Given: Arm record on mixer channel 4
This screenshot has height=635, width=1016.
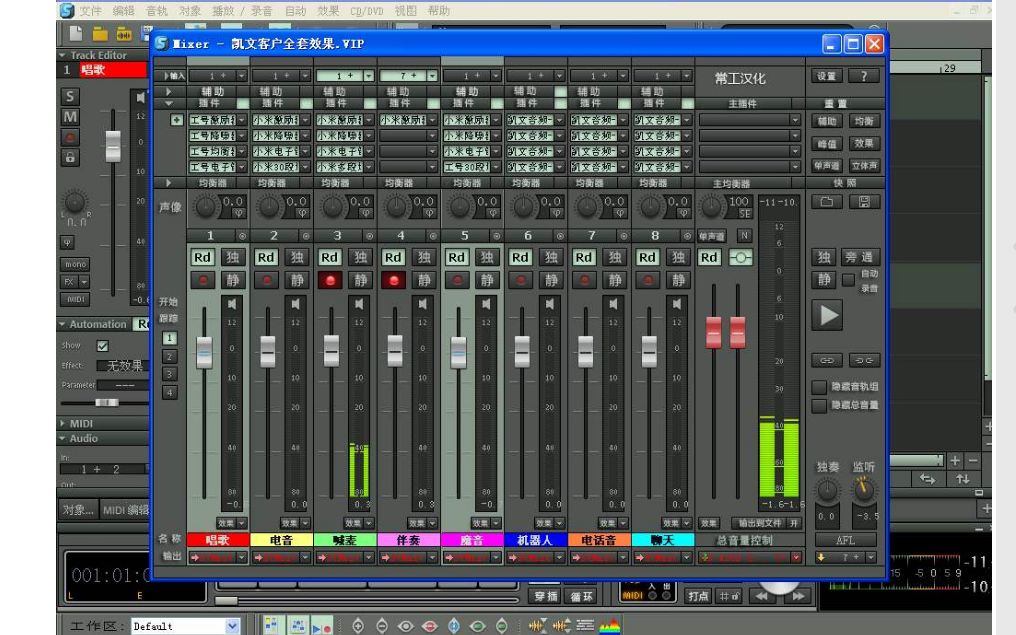Looking at the screenshot, I should [393, 281].
